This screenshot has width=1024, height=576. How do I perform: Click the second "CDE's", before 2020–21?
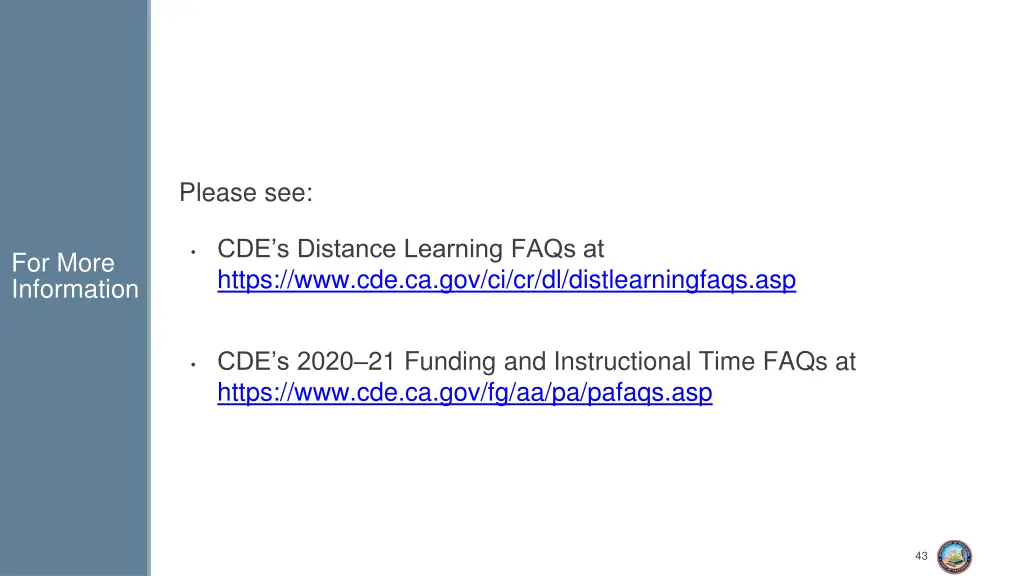253,361
